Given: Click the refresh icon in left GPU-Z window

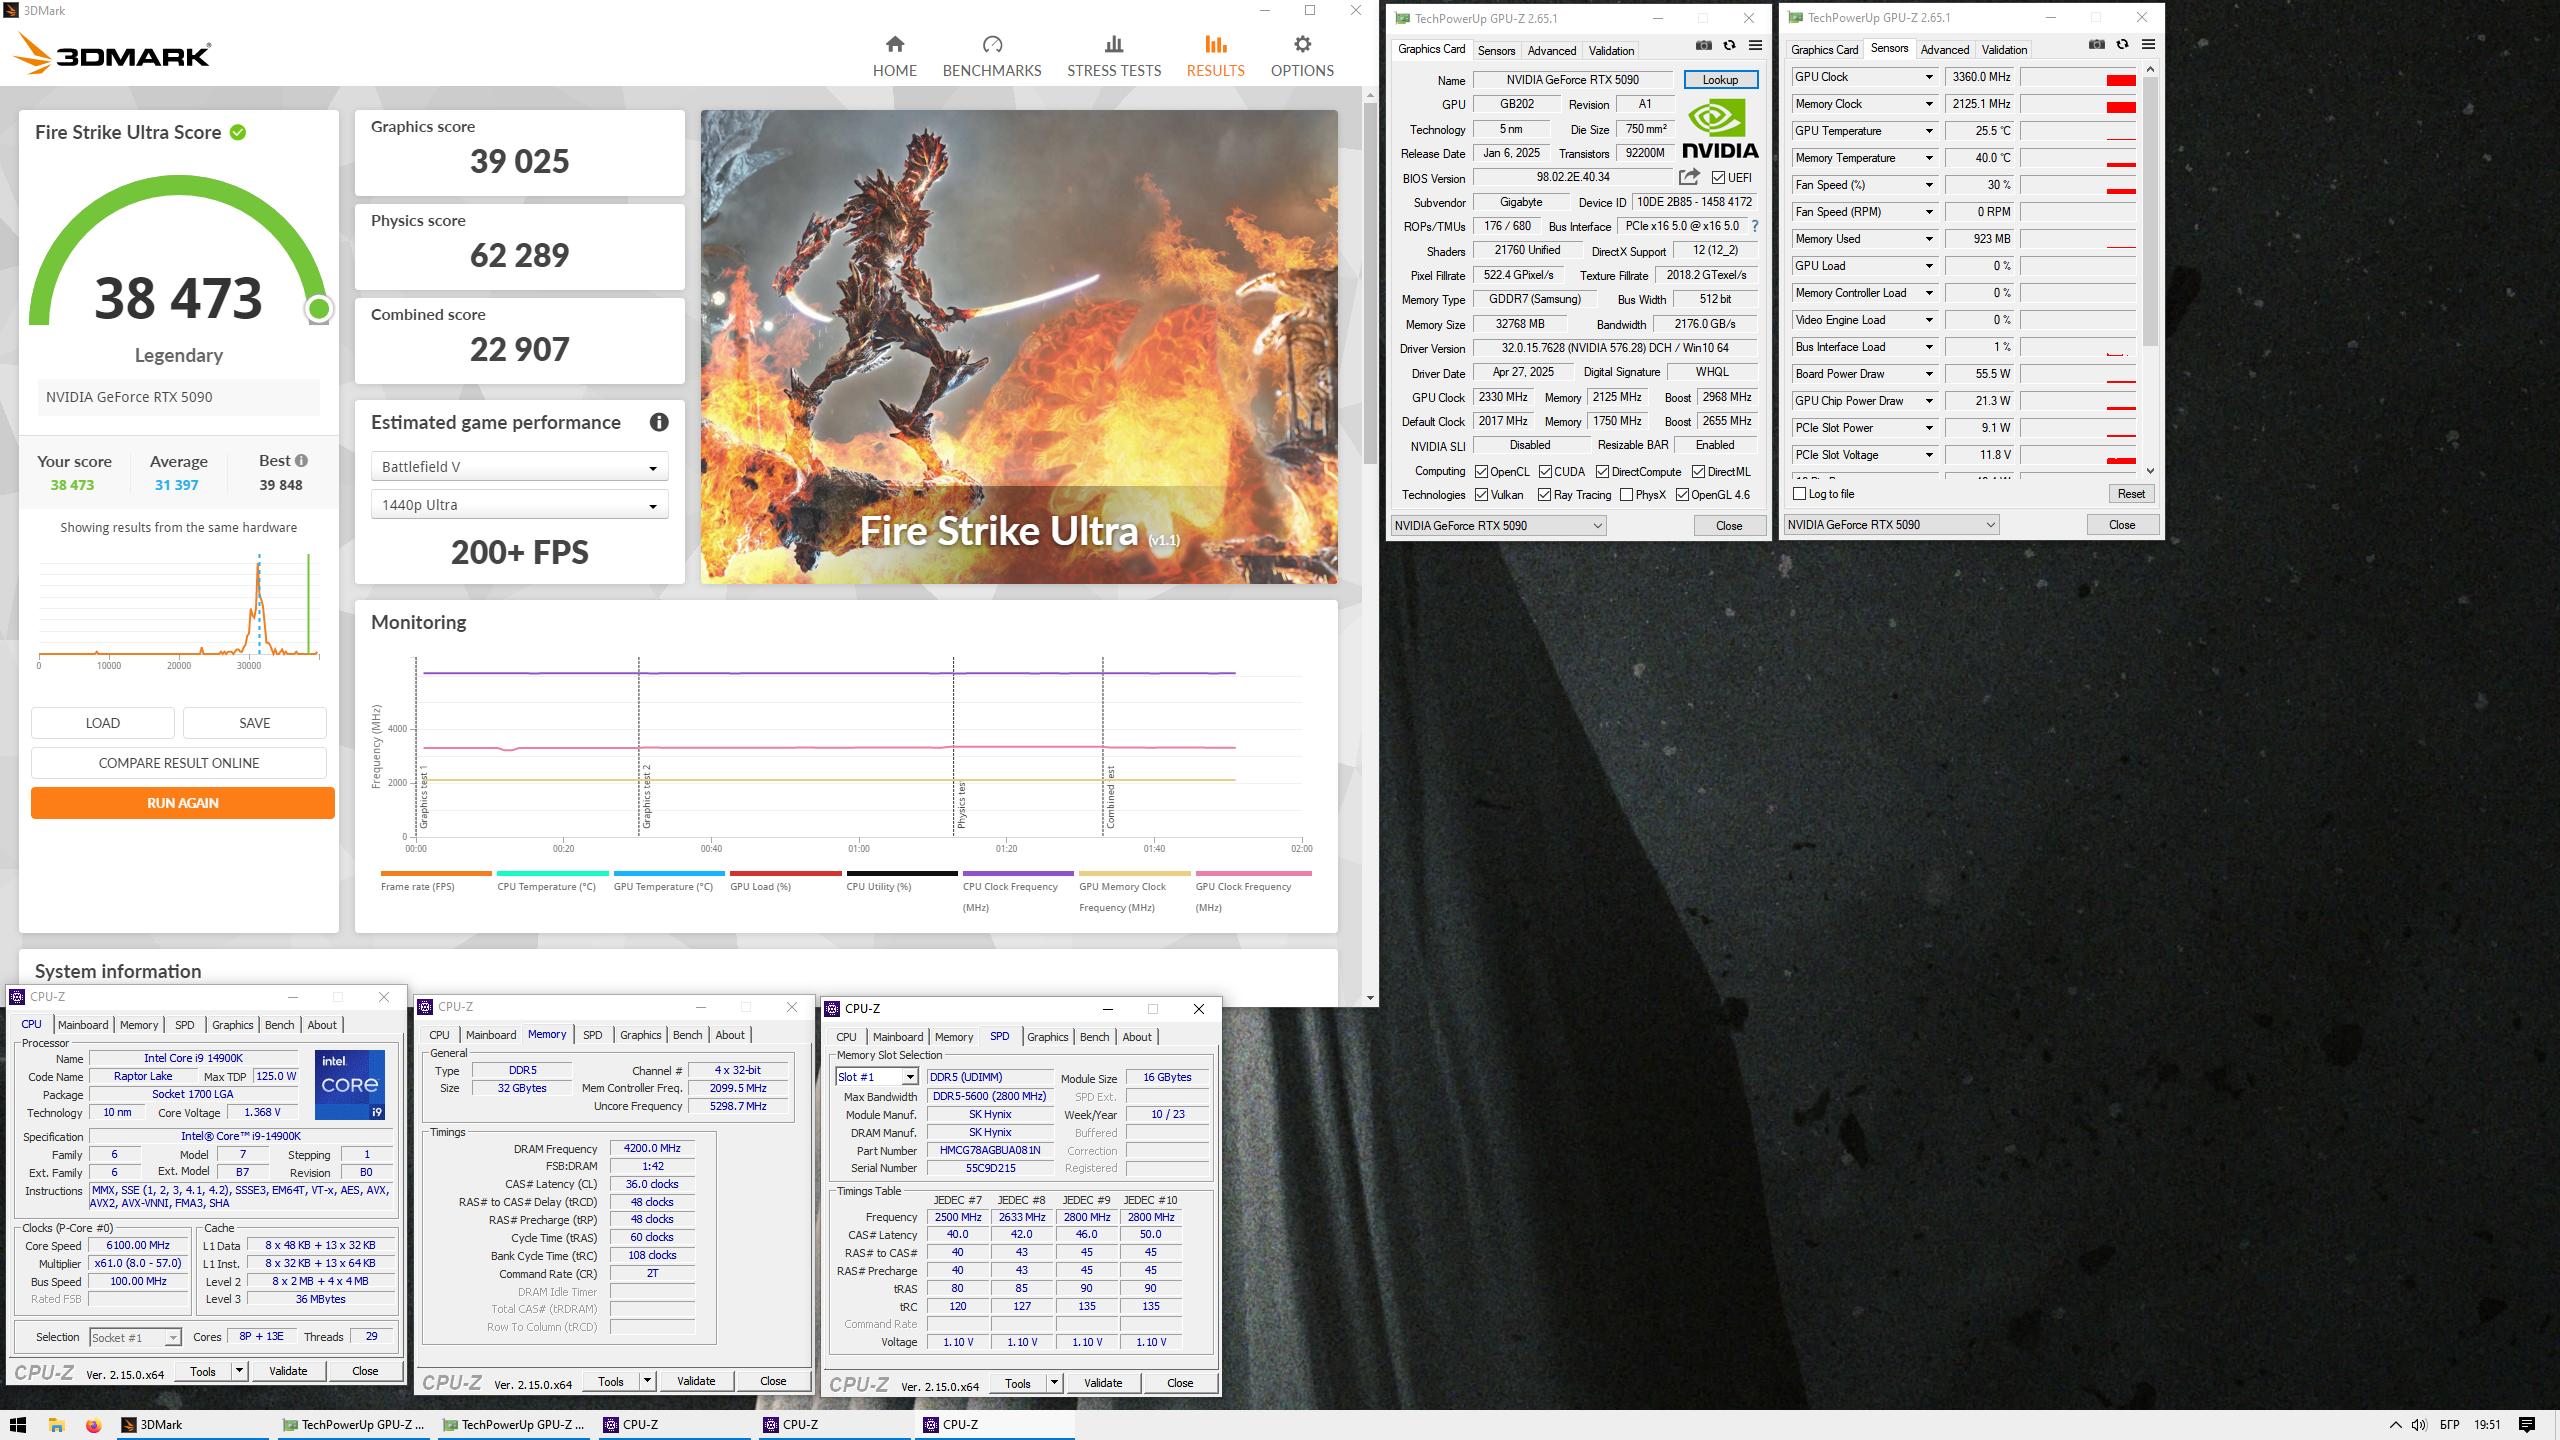Looking at the screenshot, I should pyautogui.click(x=1729, y=45).
